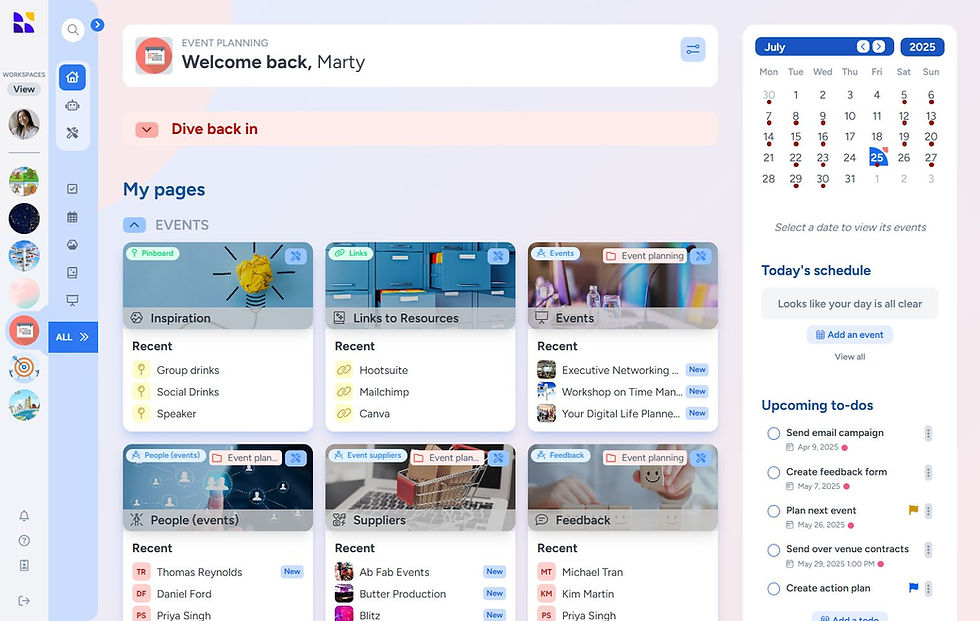Open options menu for Plan next event

point(928,510)
